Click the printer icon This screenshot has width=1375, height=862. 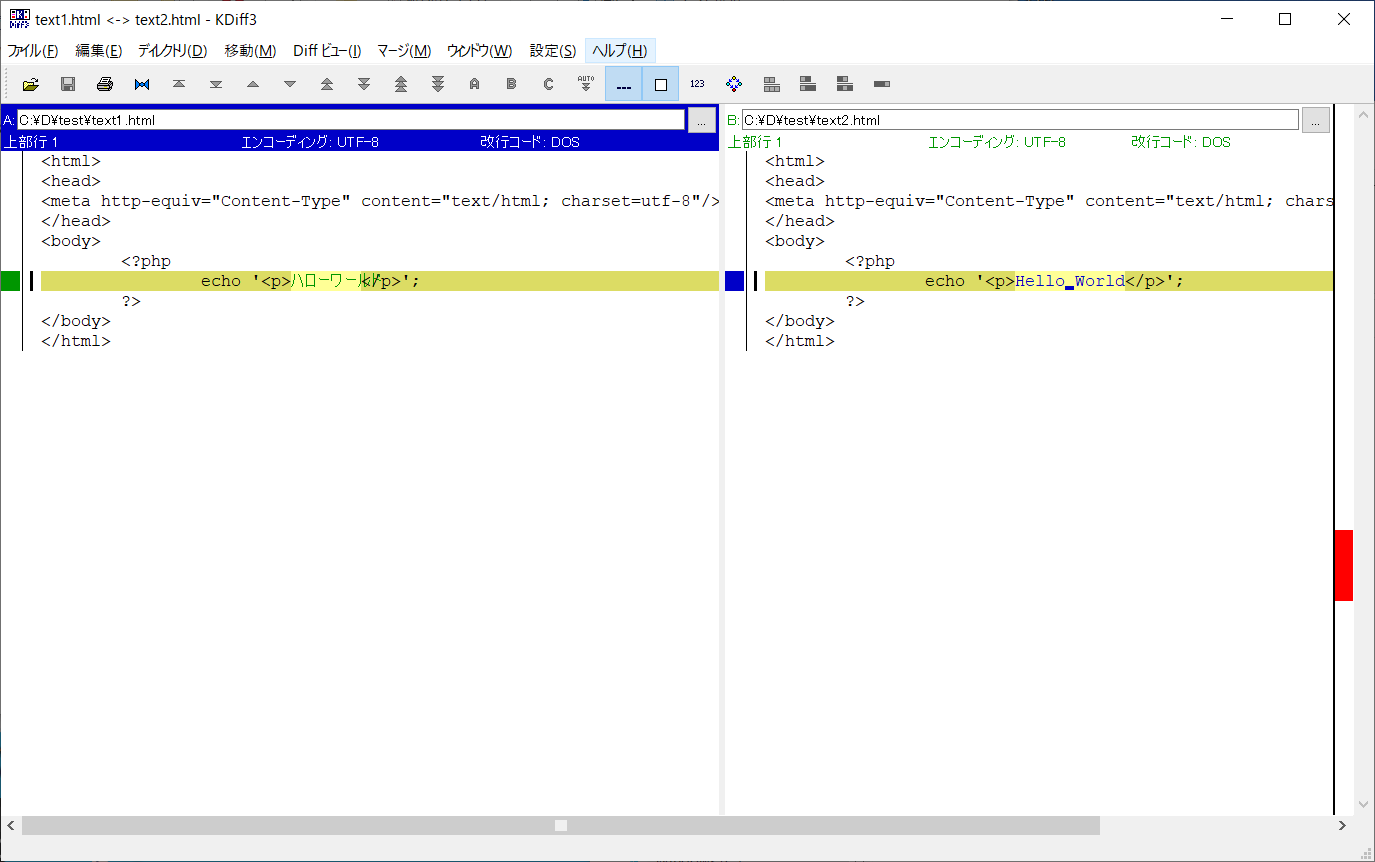point(105,84)
